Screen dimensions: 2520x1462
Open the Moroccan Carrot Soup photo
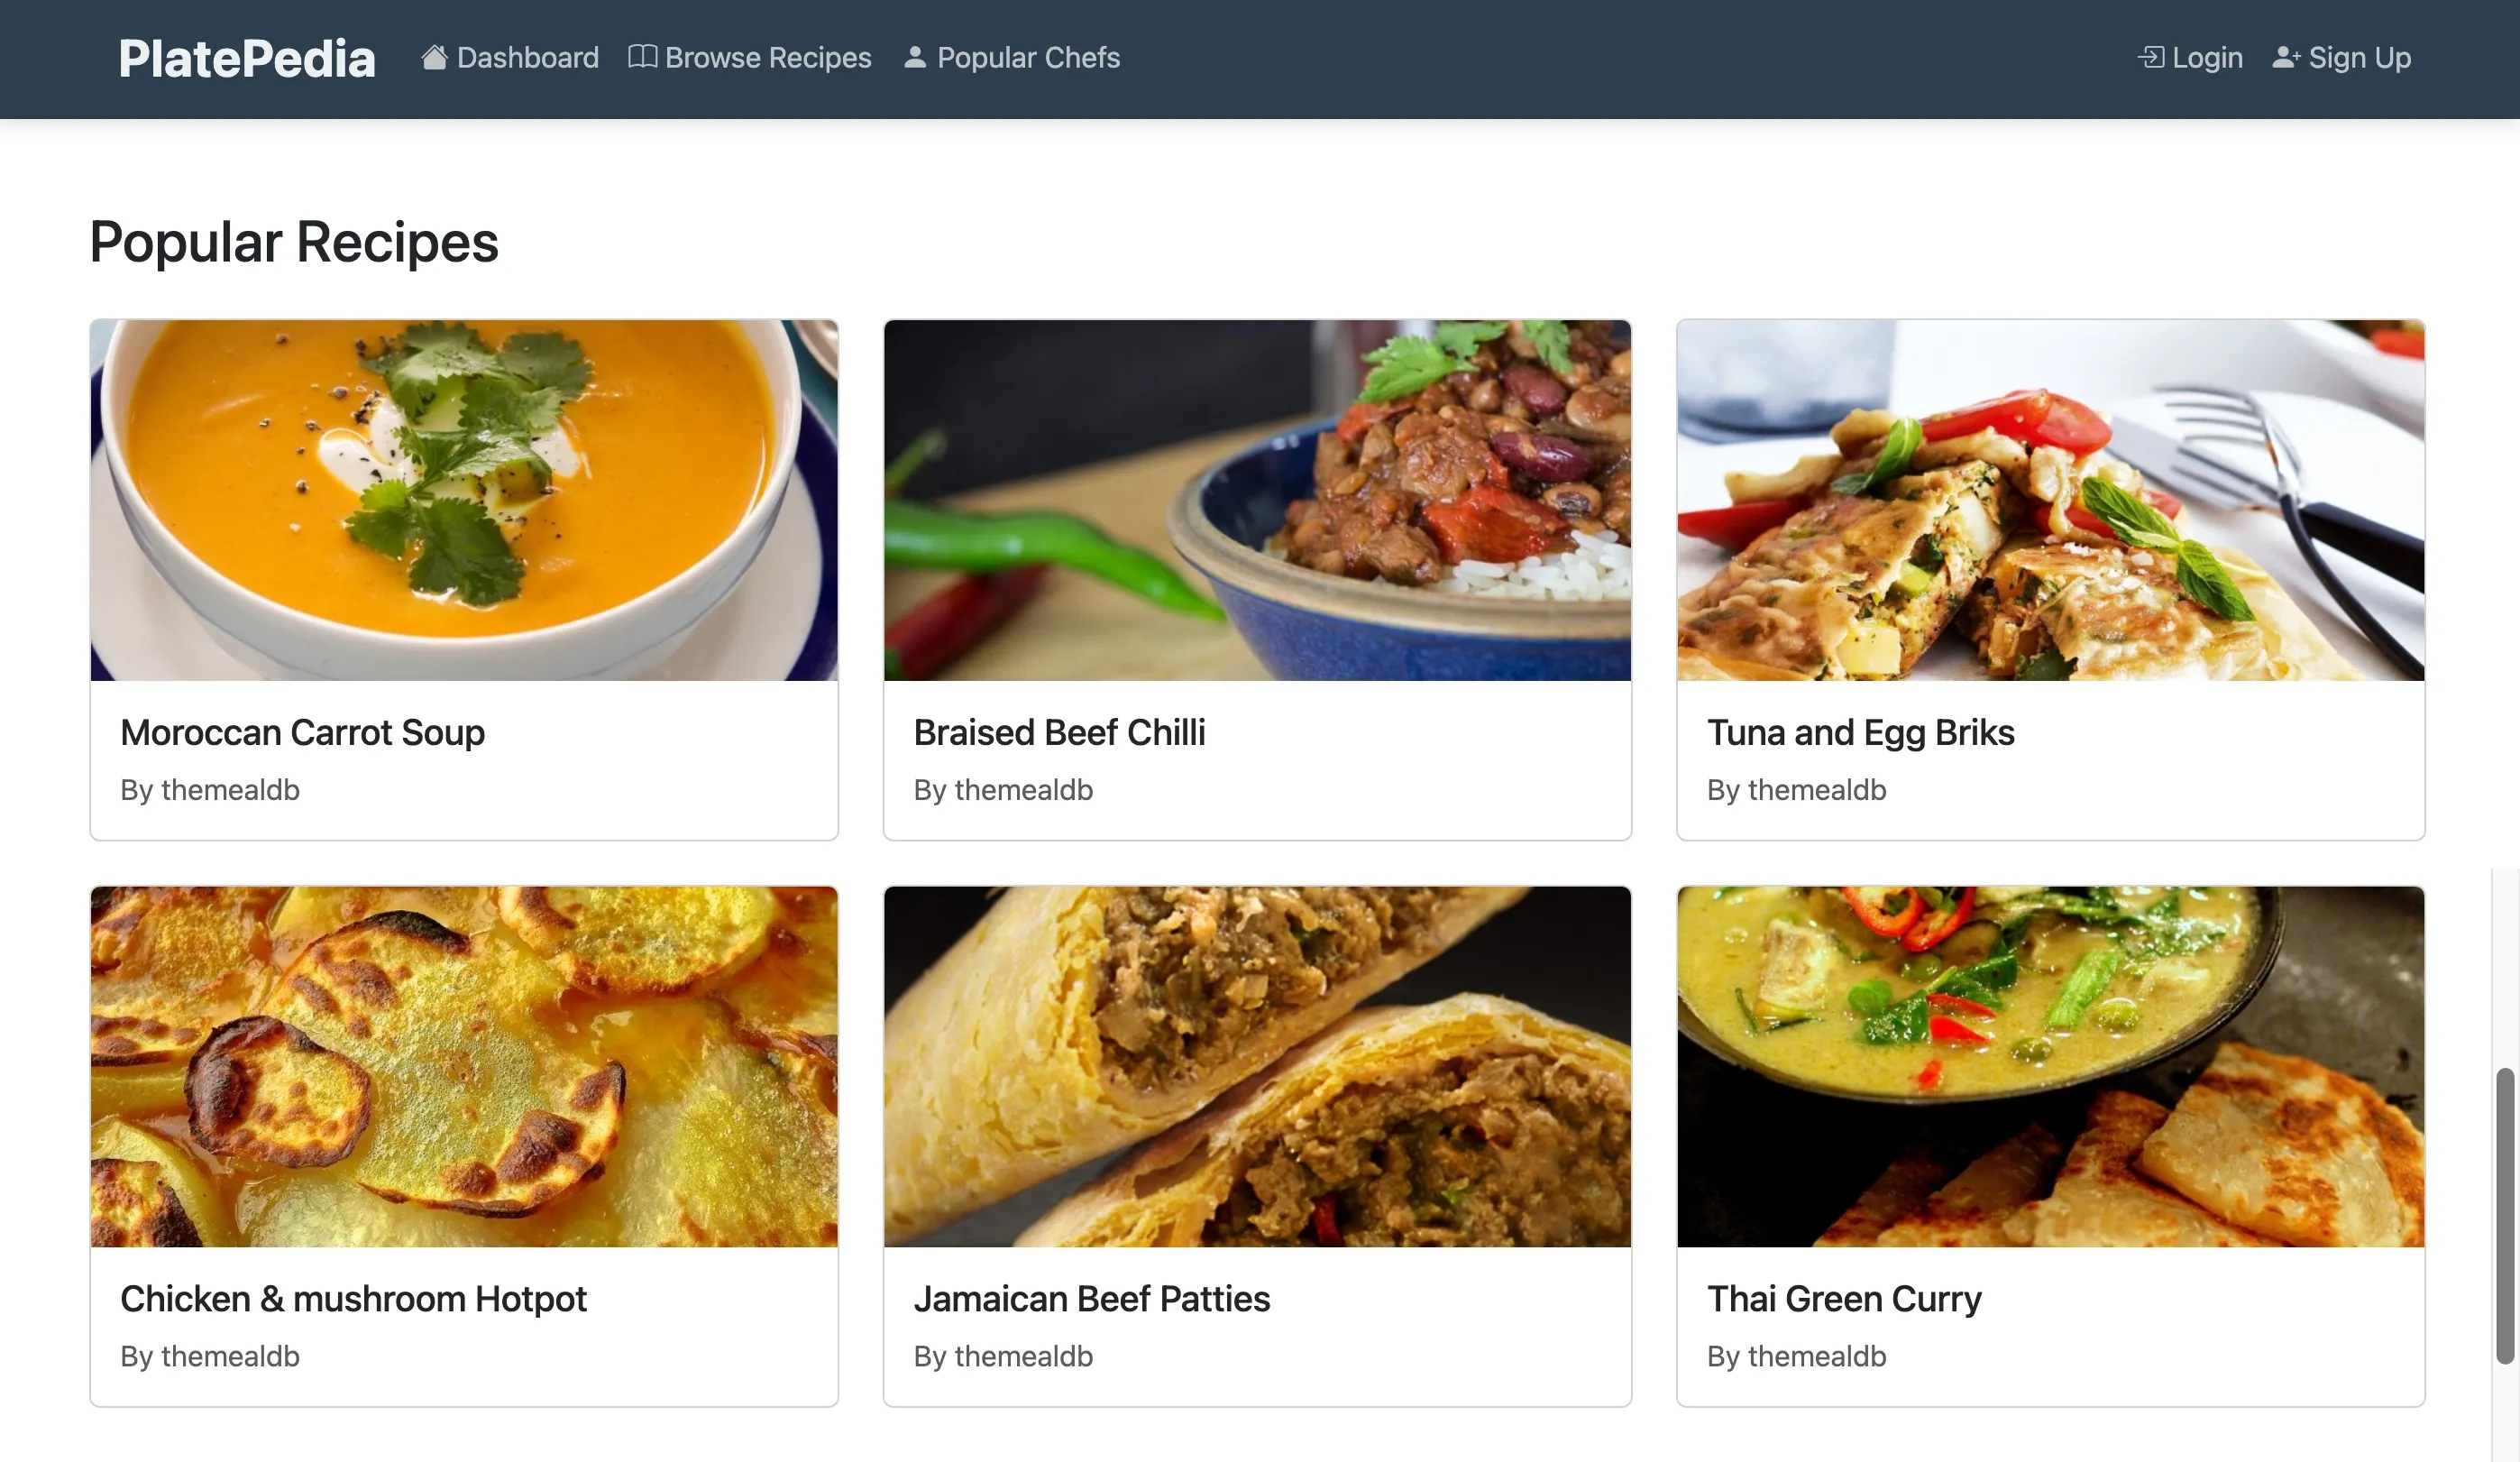point(464,500)
